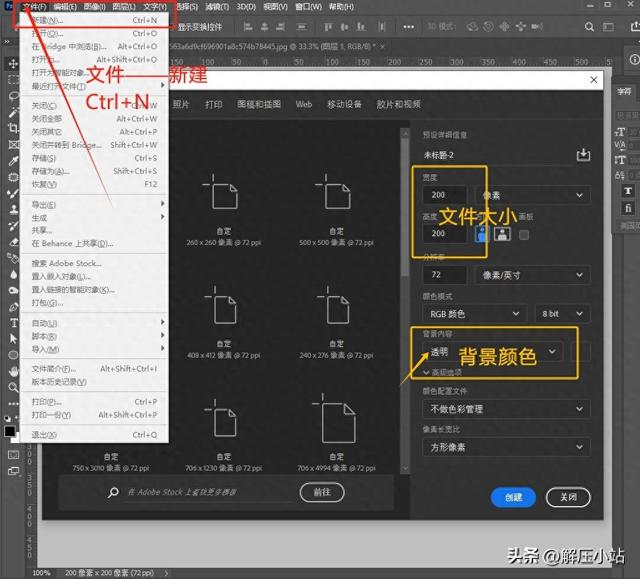
Task: Click the 创建 create button
Action: 513,497
